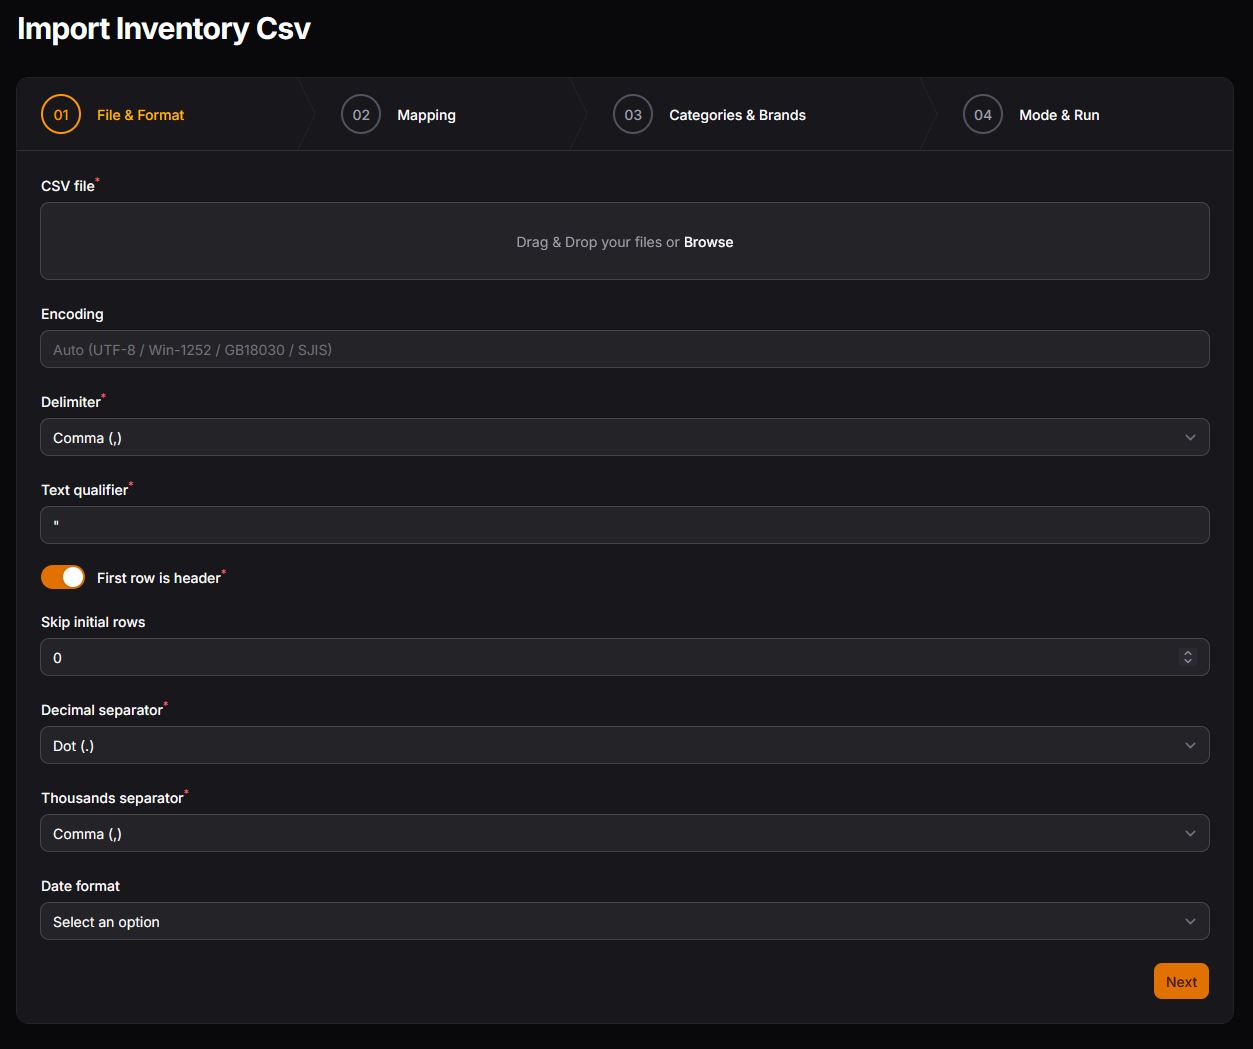1253x1049 pixels.
Task: Click the step 01 circle icon
Action: 61,115
